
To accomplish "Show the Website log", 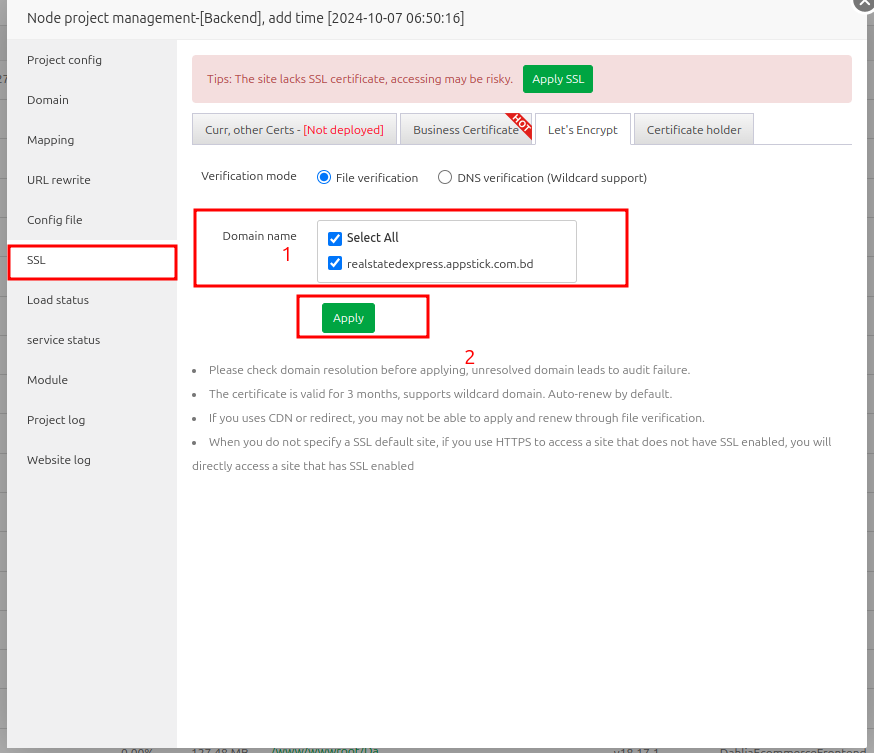I will 59,460.
